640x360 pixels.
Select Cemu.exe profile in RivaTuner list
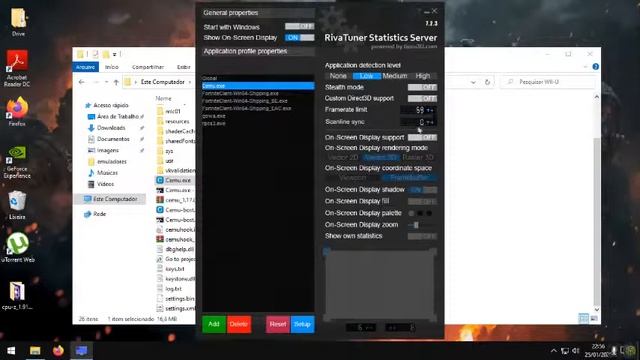(258, 86)
